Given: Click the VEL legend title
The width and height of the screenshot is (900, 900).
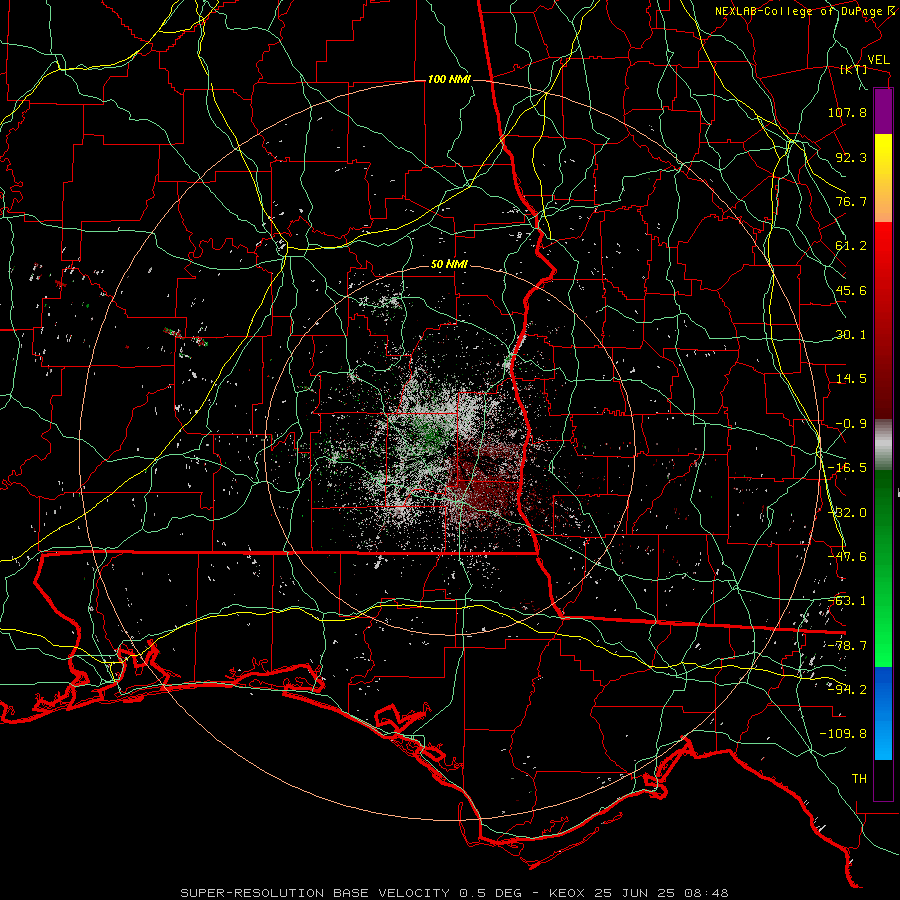Looking at the screenshot, I should point(879,60).
